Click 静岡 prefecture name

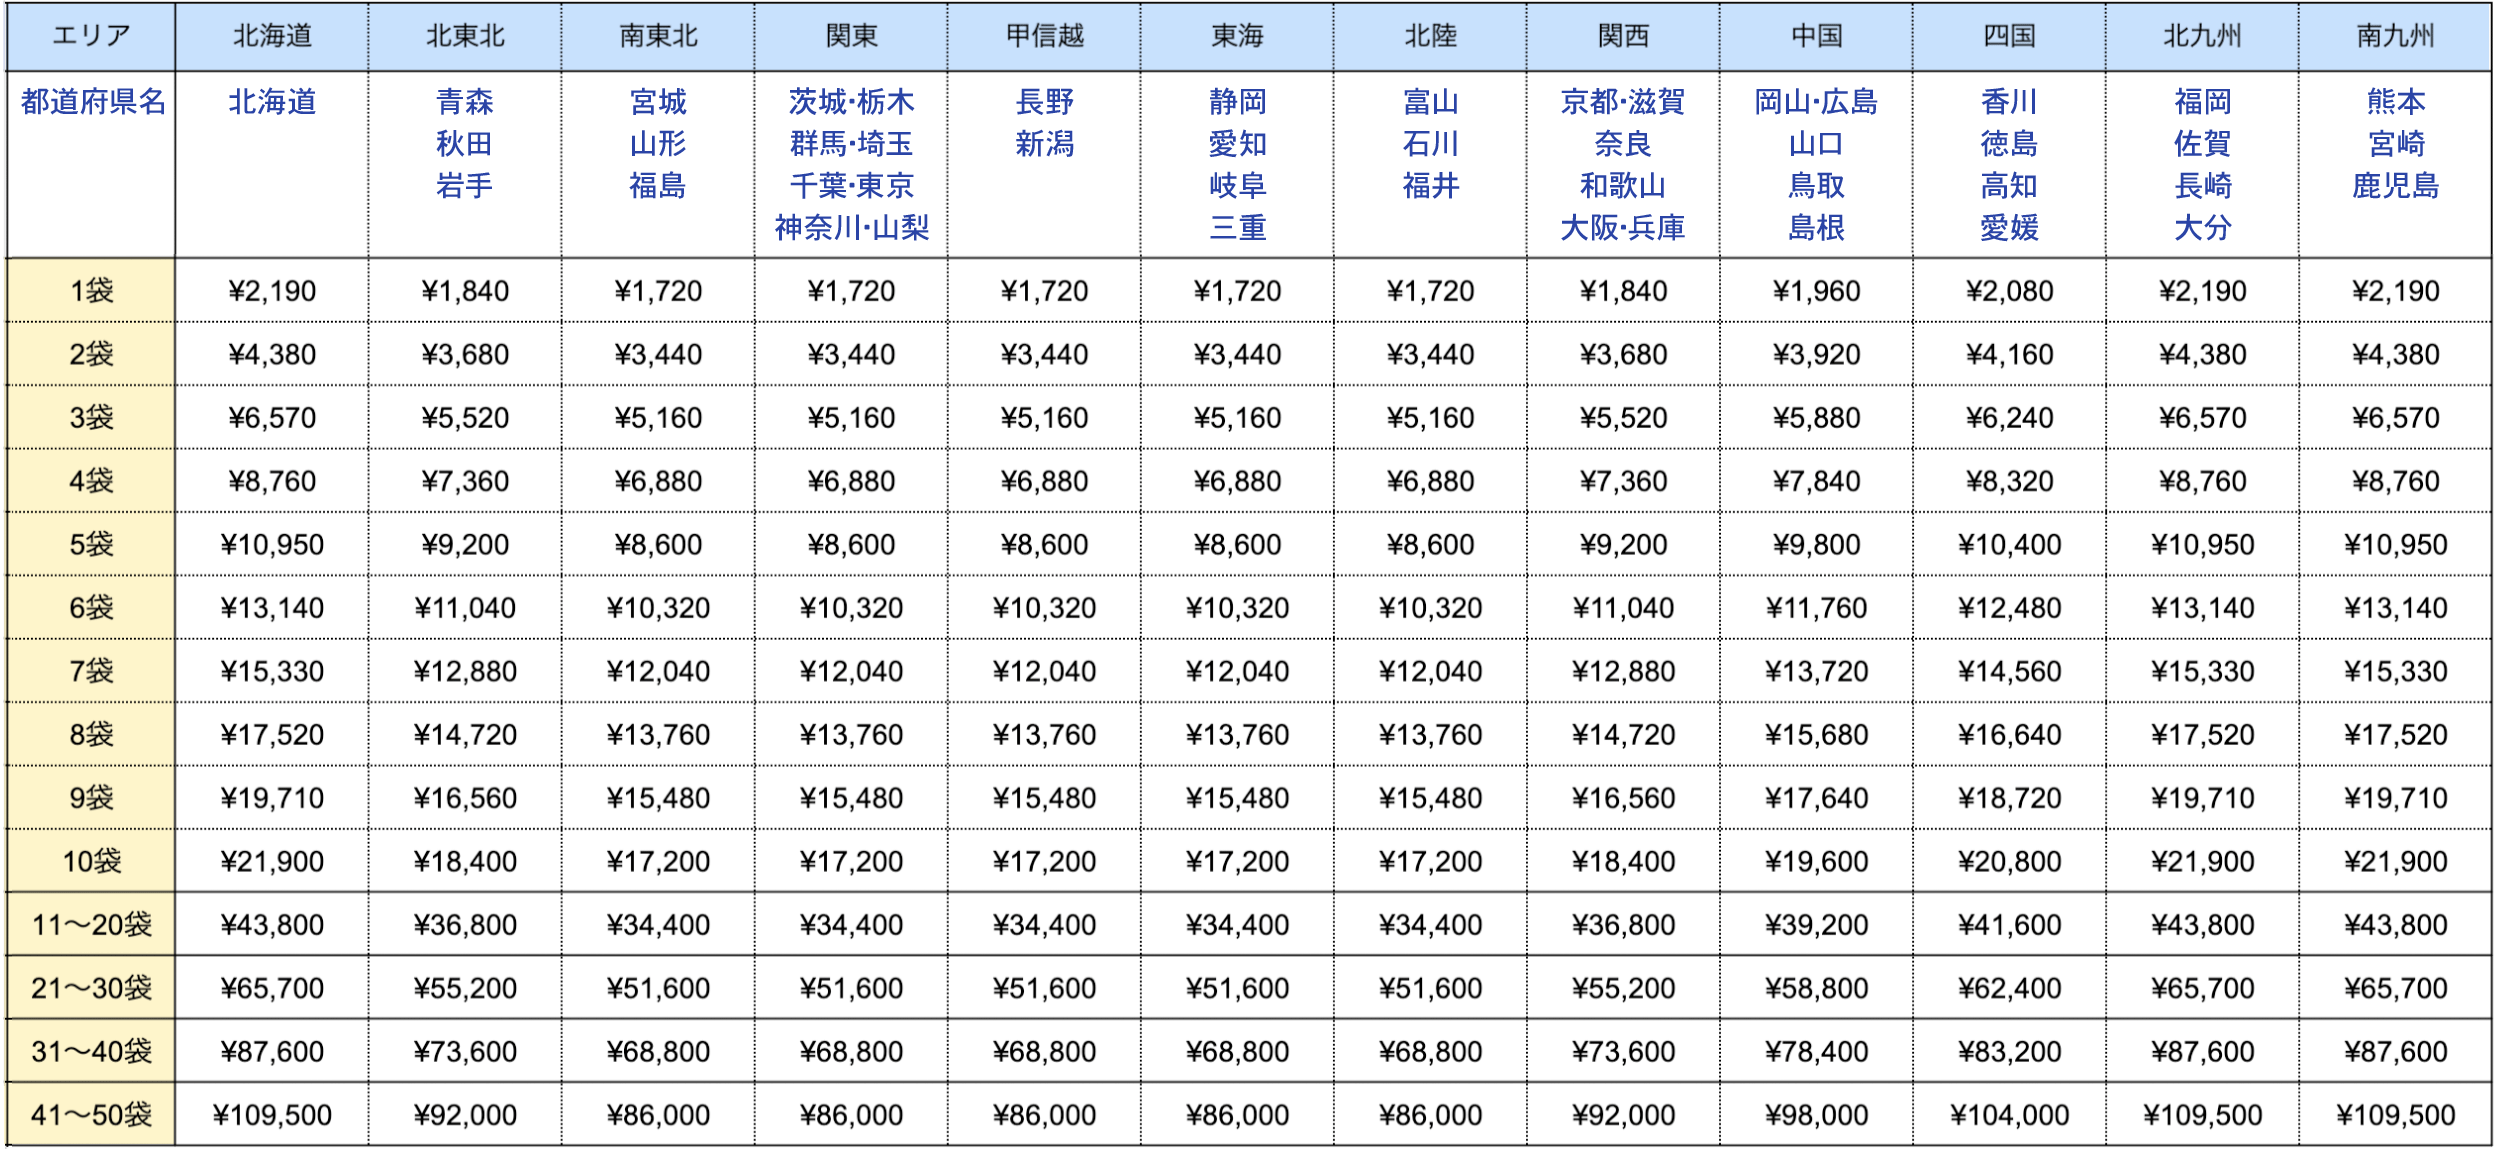[x=1237, y=102]
